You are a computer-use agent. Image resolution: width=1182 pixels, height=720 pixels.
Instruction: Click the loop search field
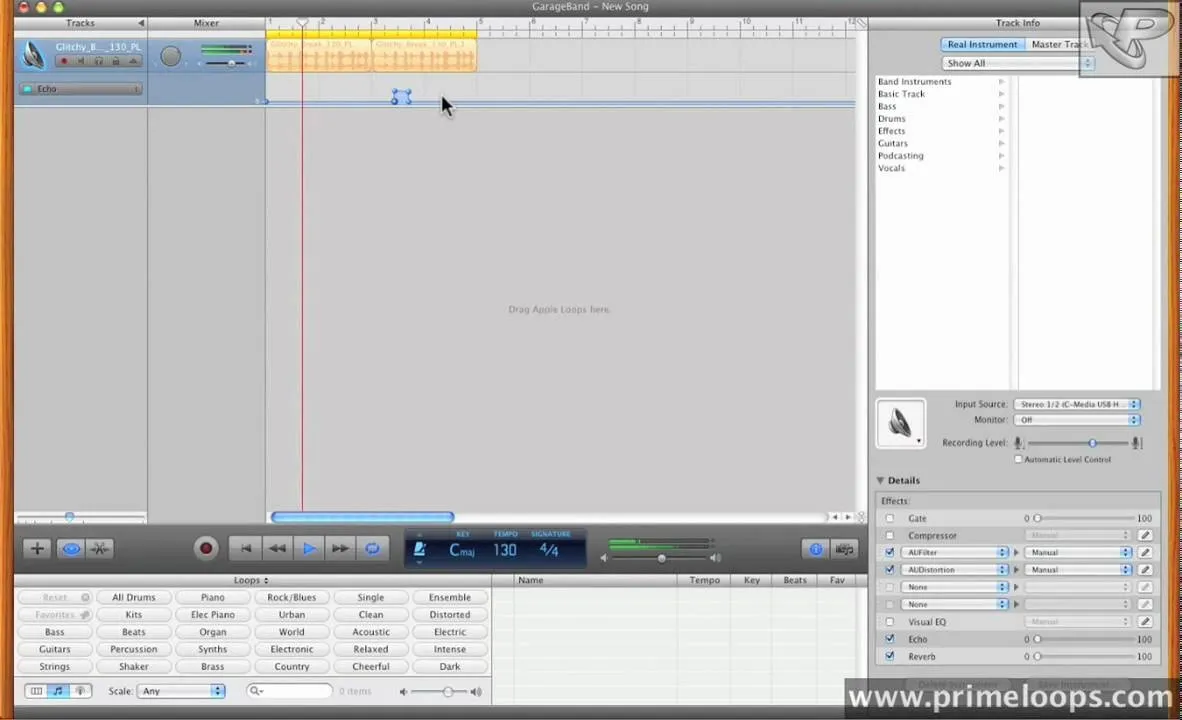(x=290, y=691)
